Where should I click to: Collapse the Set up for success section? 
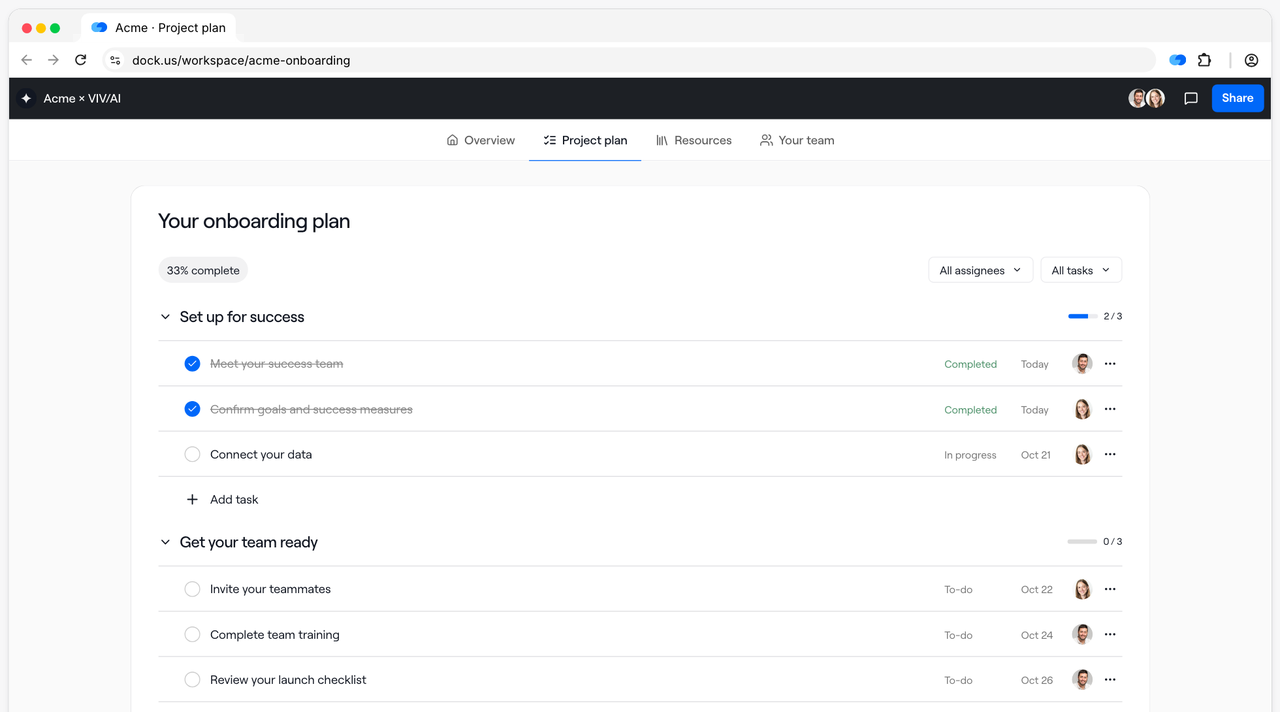(165, 317)
